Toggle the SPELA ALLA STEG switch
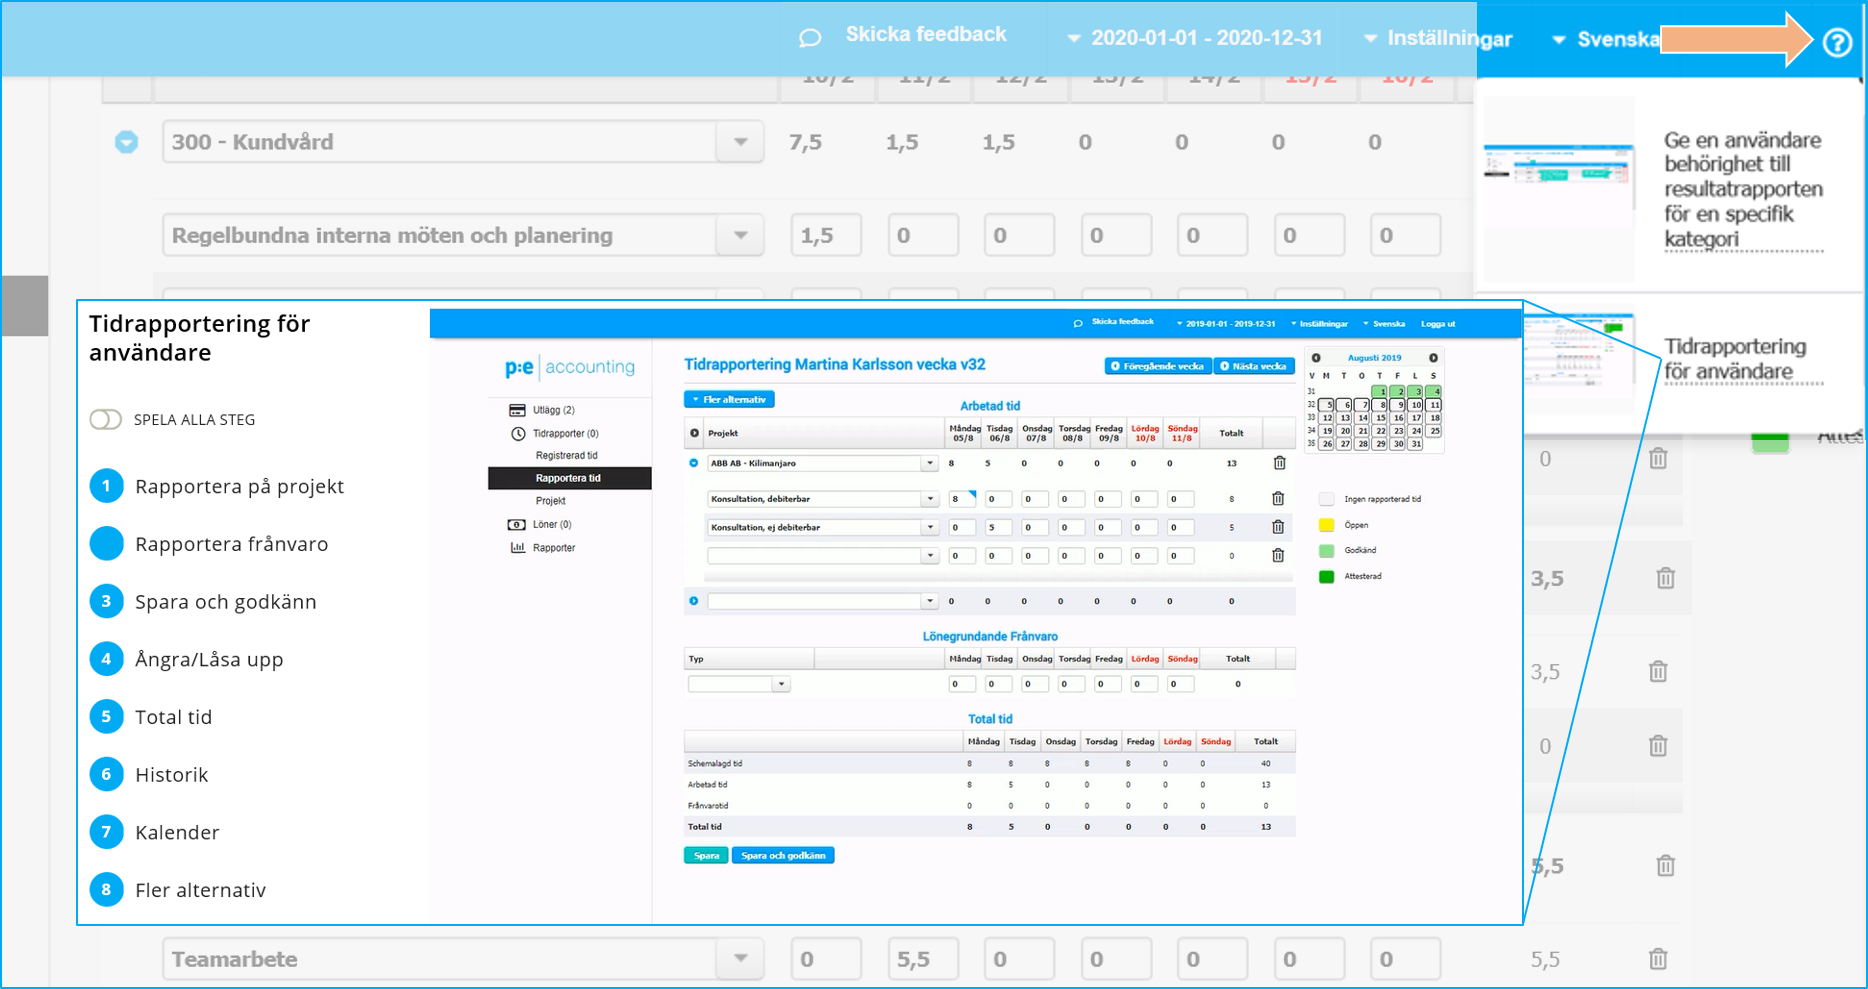 (x=105, y=419)
